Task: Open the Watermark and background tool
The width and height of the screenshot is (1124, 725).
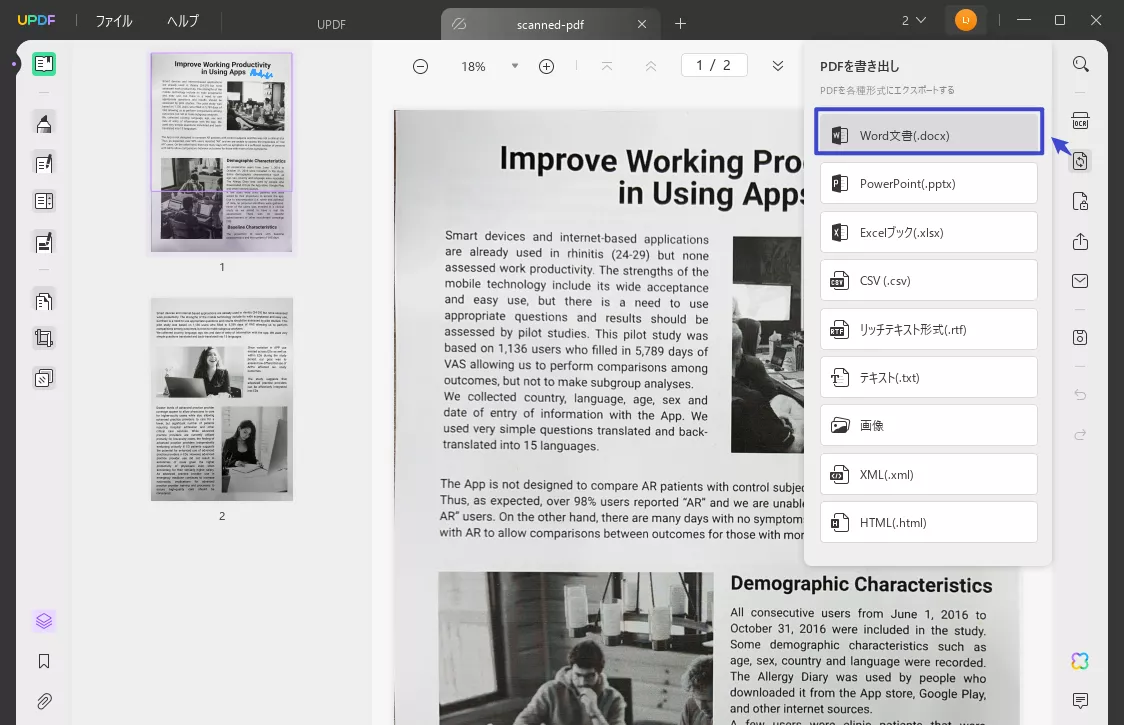Action: pos(44,378)
